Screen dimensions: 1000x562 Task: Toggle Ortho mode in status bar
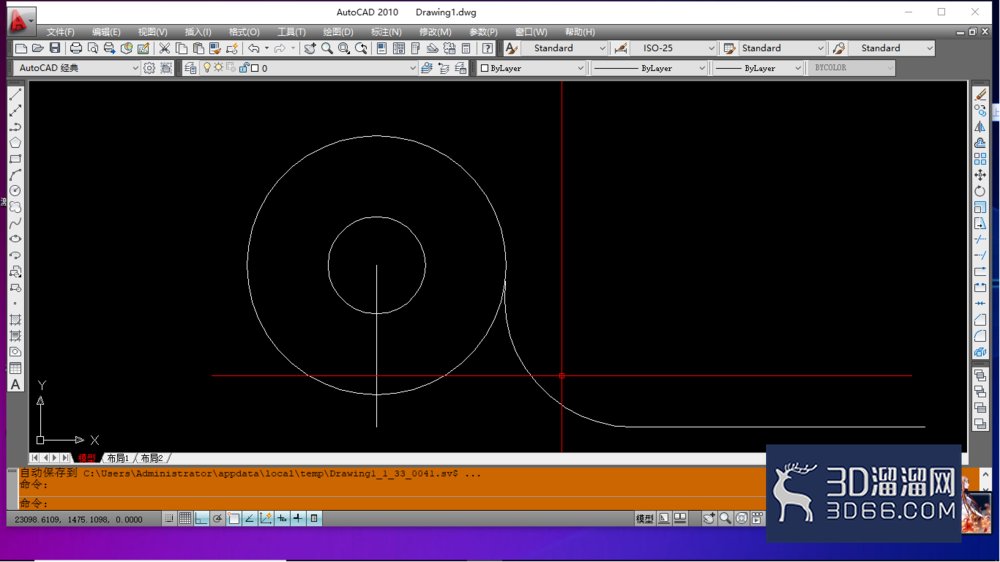pos(202,519)
